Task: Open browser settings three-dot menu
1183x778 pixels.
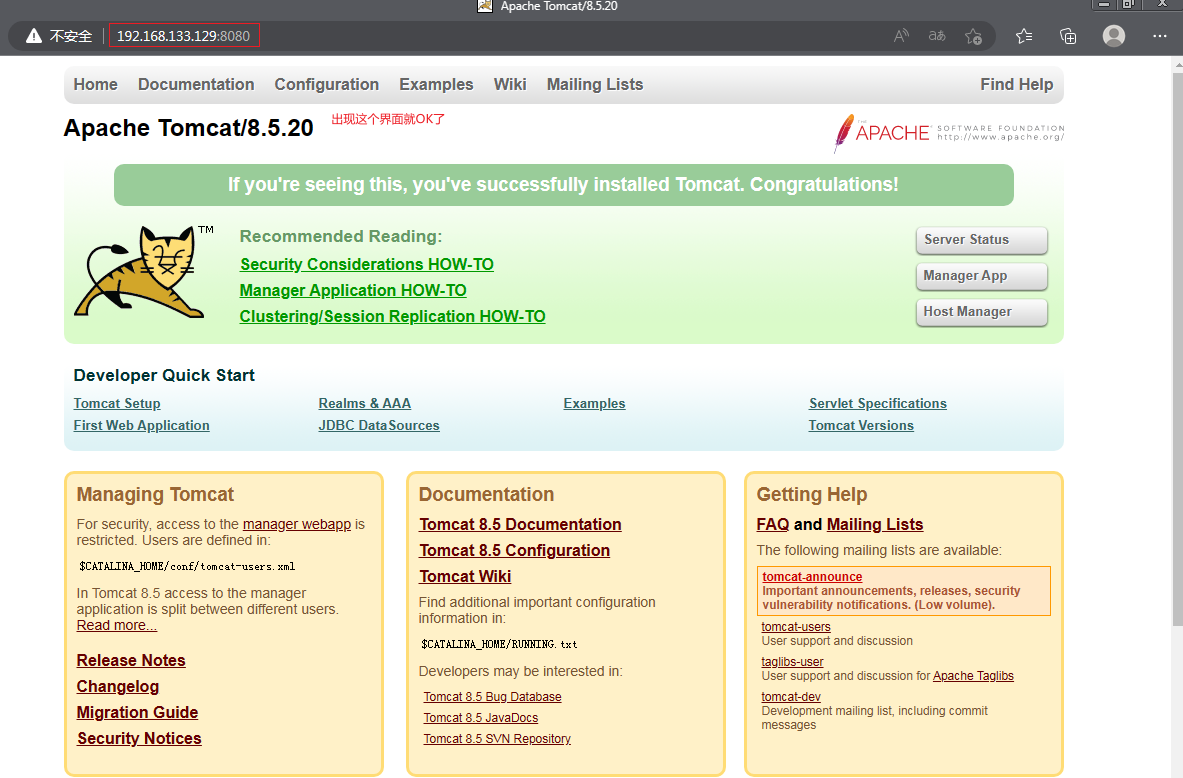Action: click(1160, 36)
